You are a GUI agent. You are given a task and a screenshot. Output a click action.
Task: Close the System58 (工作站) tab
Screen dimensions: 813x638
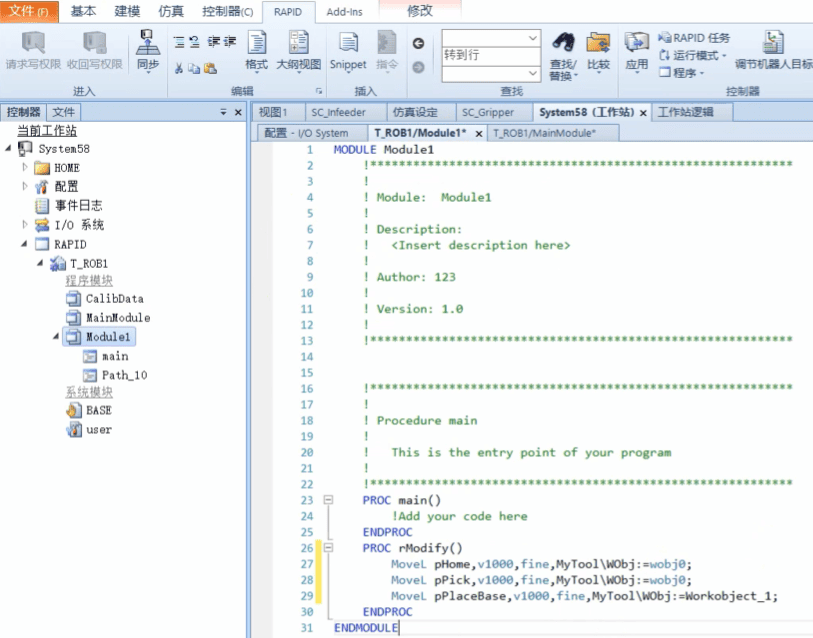point(643,113)
